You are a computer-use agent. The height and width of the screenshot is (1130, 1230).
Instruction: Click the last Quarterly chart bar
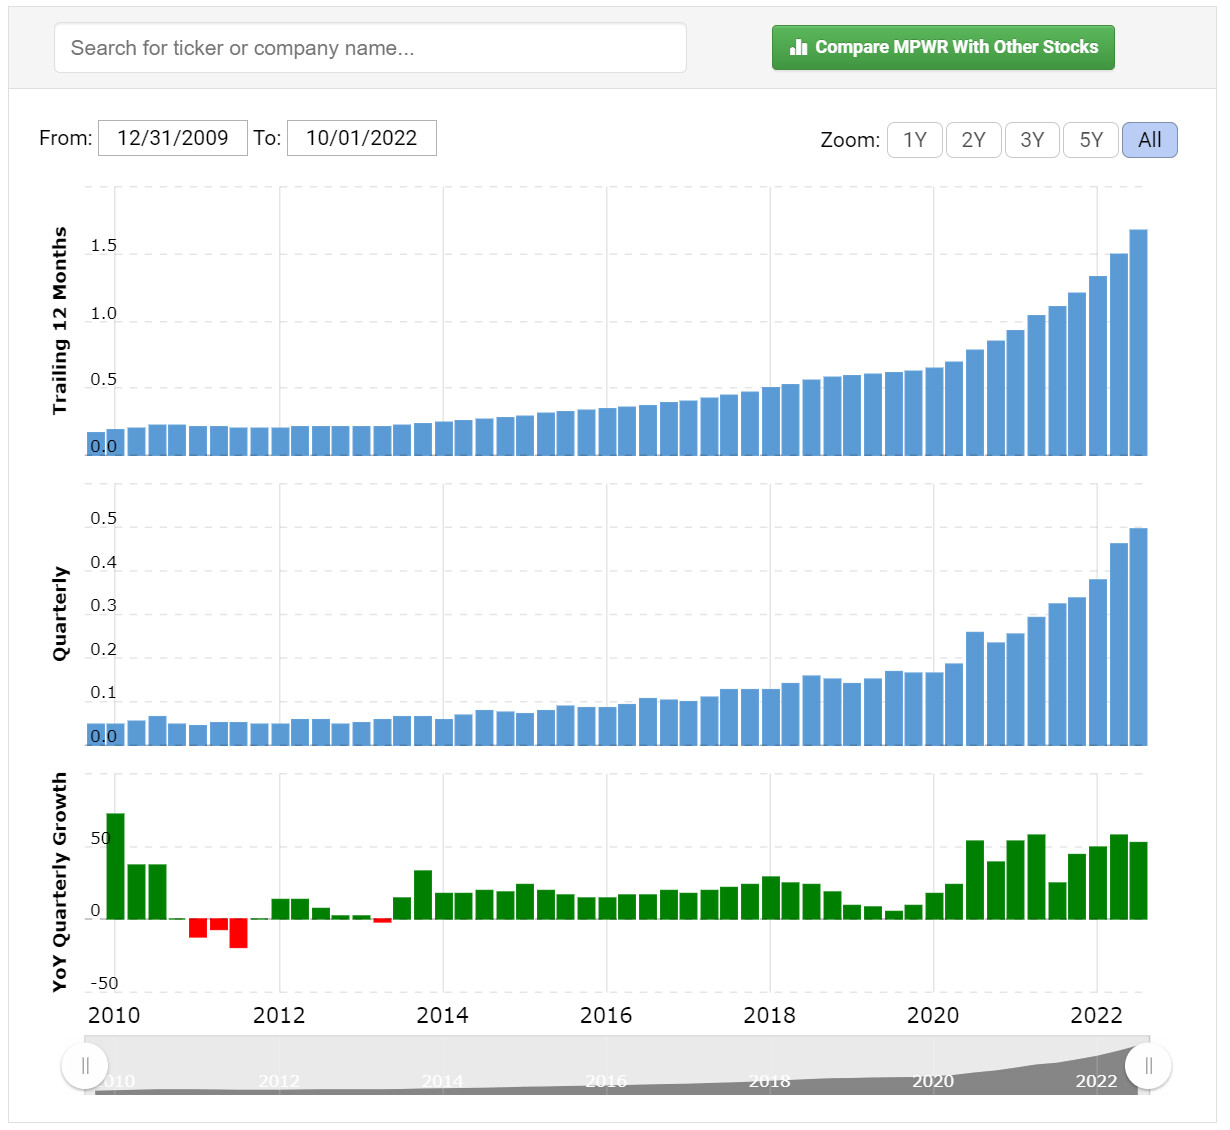point(1138,636)
